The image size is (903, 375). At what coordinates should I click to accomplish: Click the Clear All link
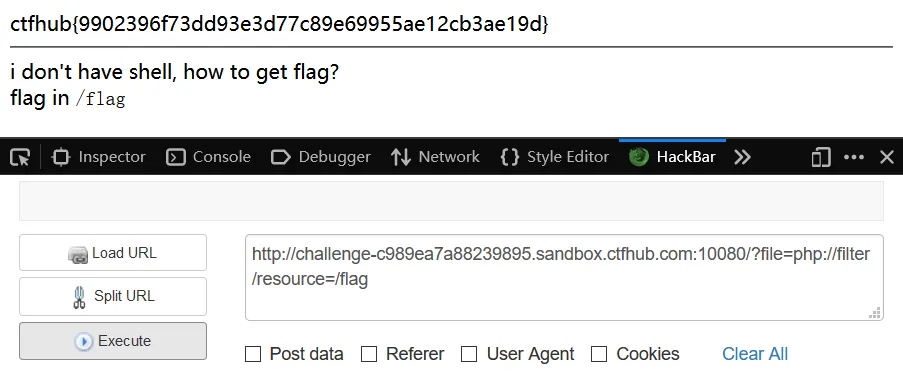755,354
